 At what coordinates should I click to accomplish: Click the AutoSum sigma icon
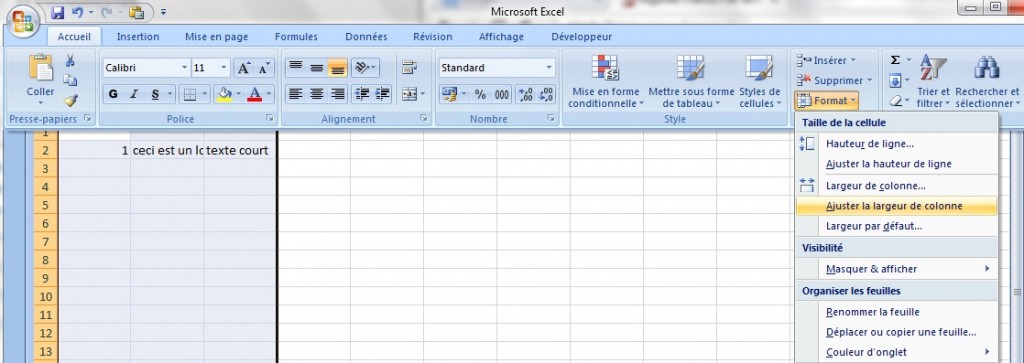coord(895,60)
